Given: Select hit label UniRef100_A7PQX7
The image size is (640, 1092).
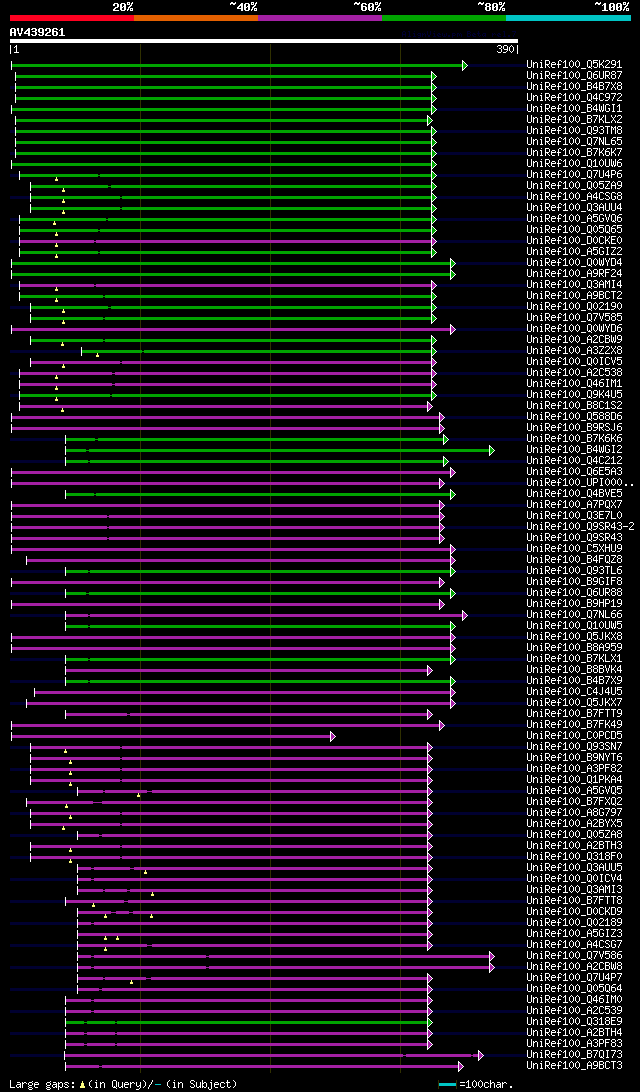Looking at the screenshot, I should [575, 504].
